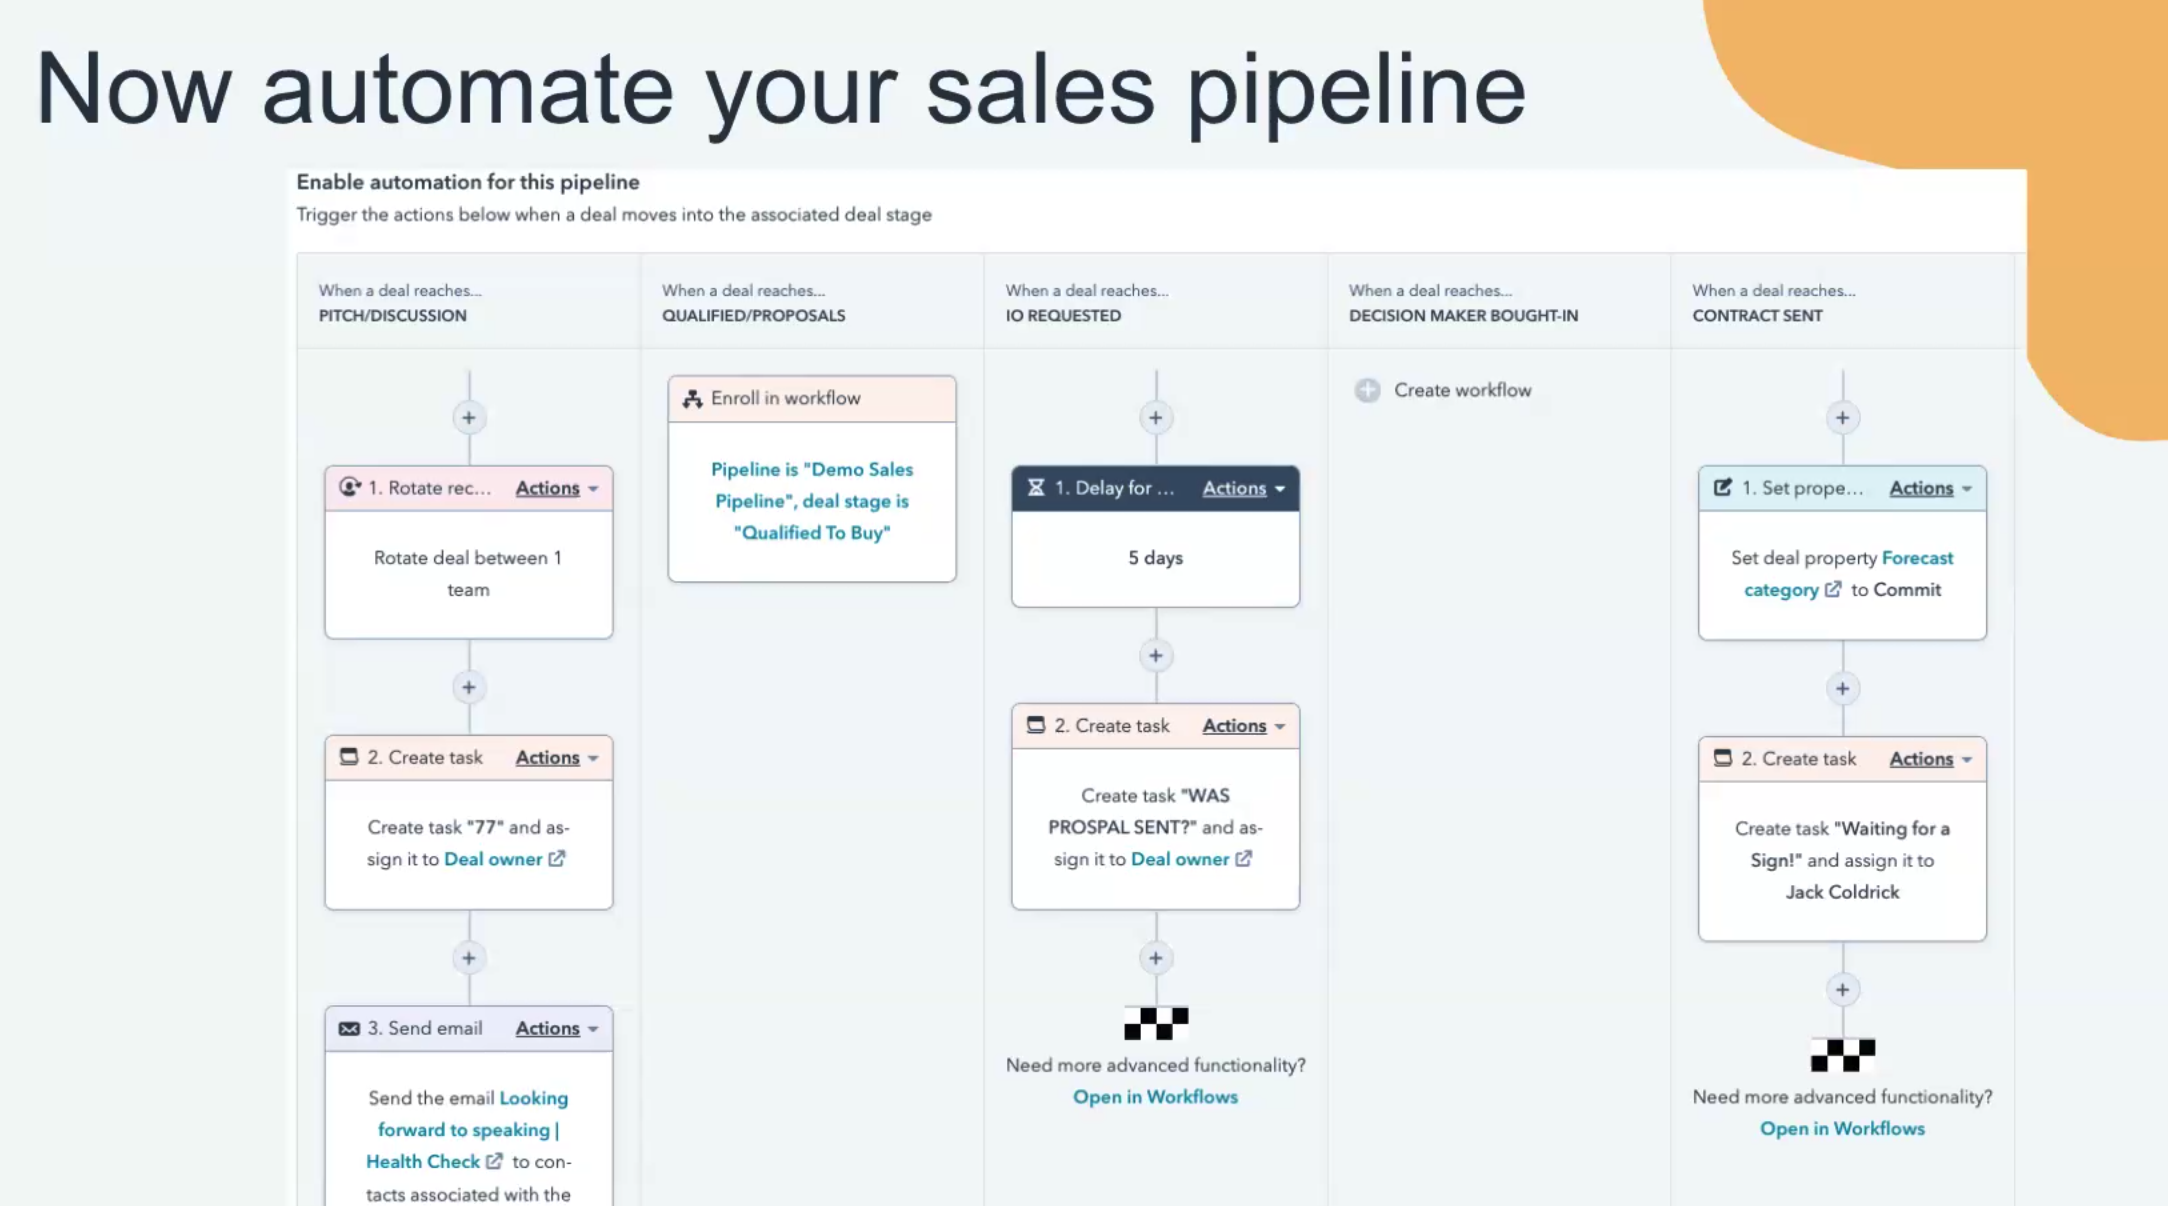The height and width of the screenshot is (1206, 2168).
Task: Open Actions dropdown for Rotate record step
Action: (x=556, y=488)
